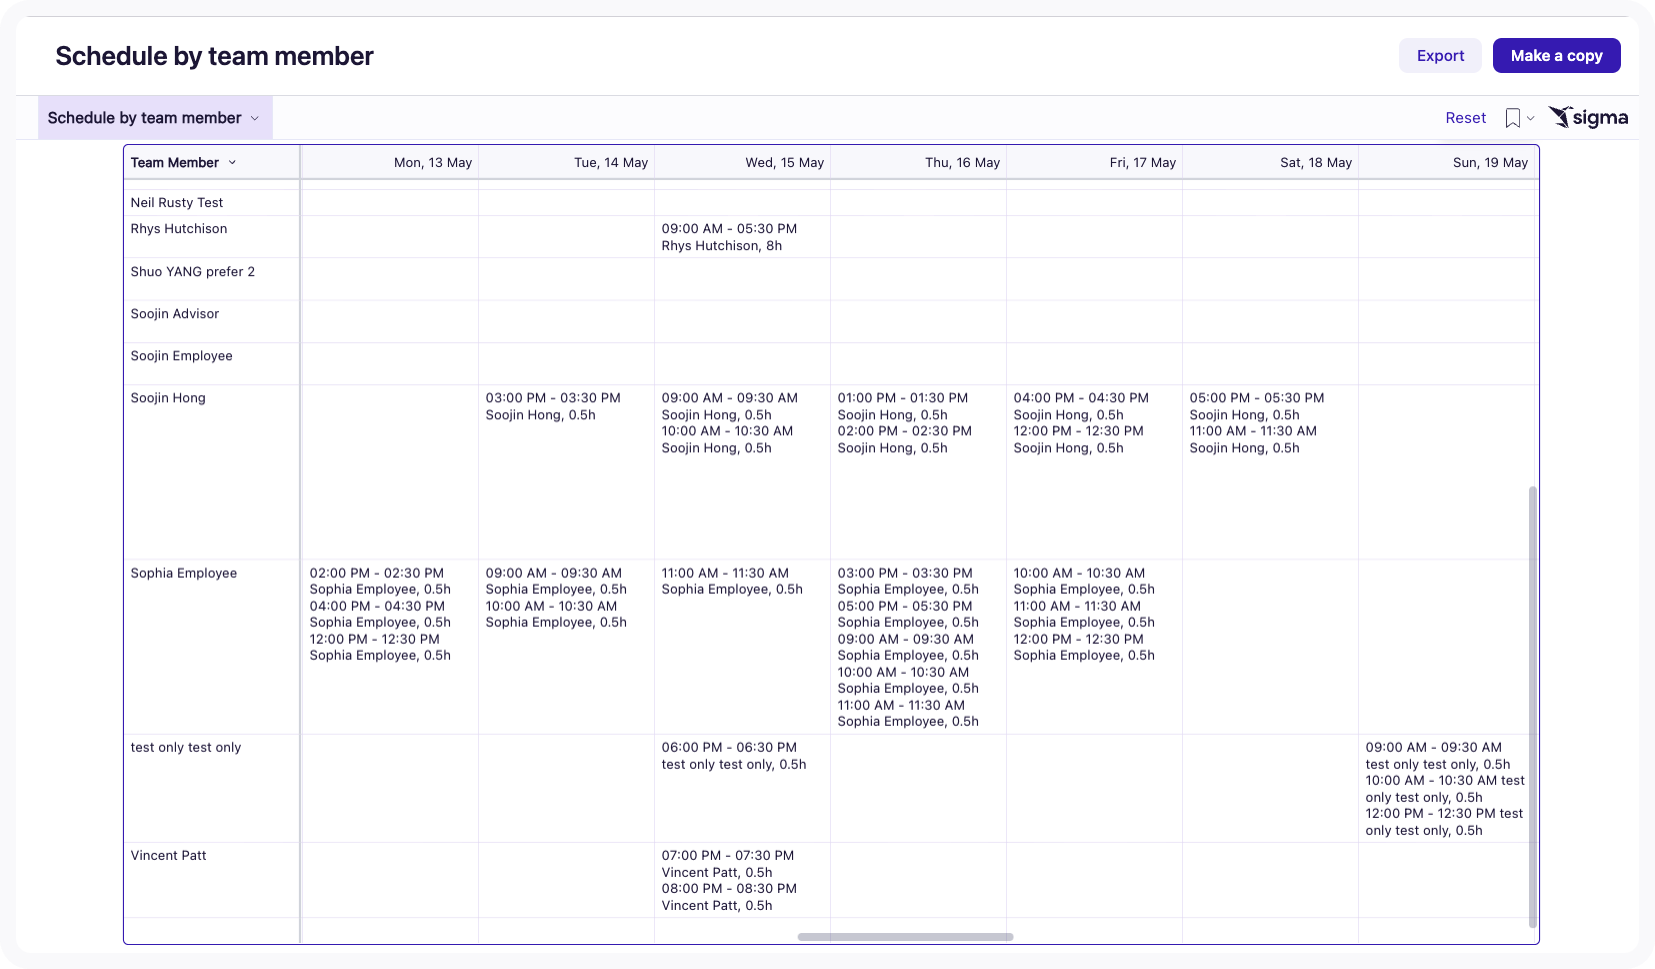
Task: Click the bookmark icon near Reset
Action: pos(1513,117)
